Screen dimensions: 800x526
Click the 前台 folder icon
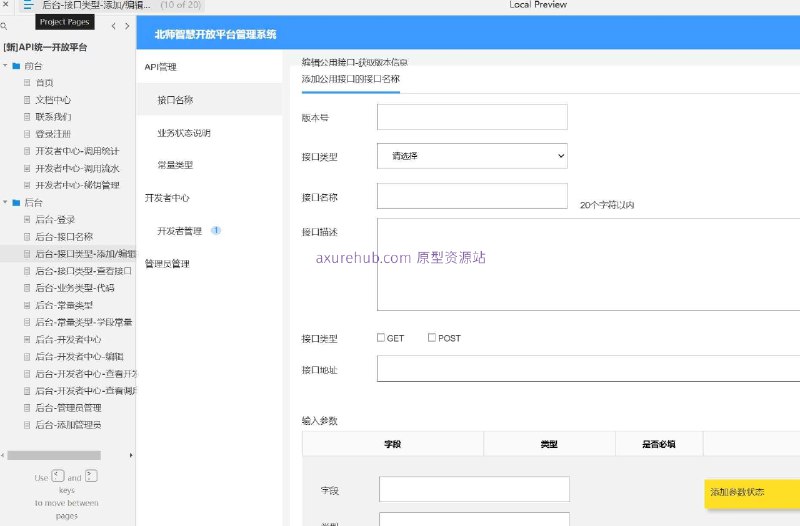16,66
